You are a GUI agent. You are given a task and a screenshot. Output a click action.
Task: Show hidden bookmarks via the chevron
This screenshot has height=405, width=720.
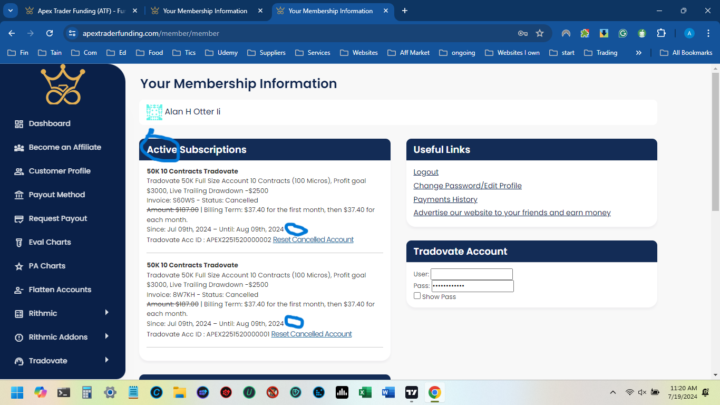tap(638, 52)
